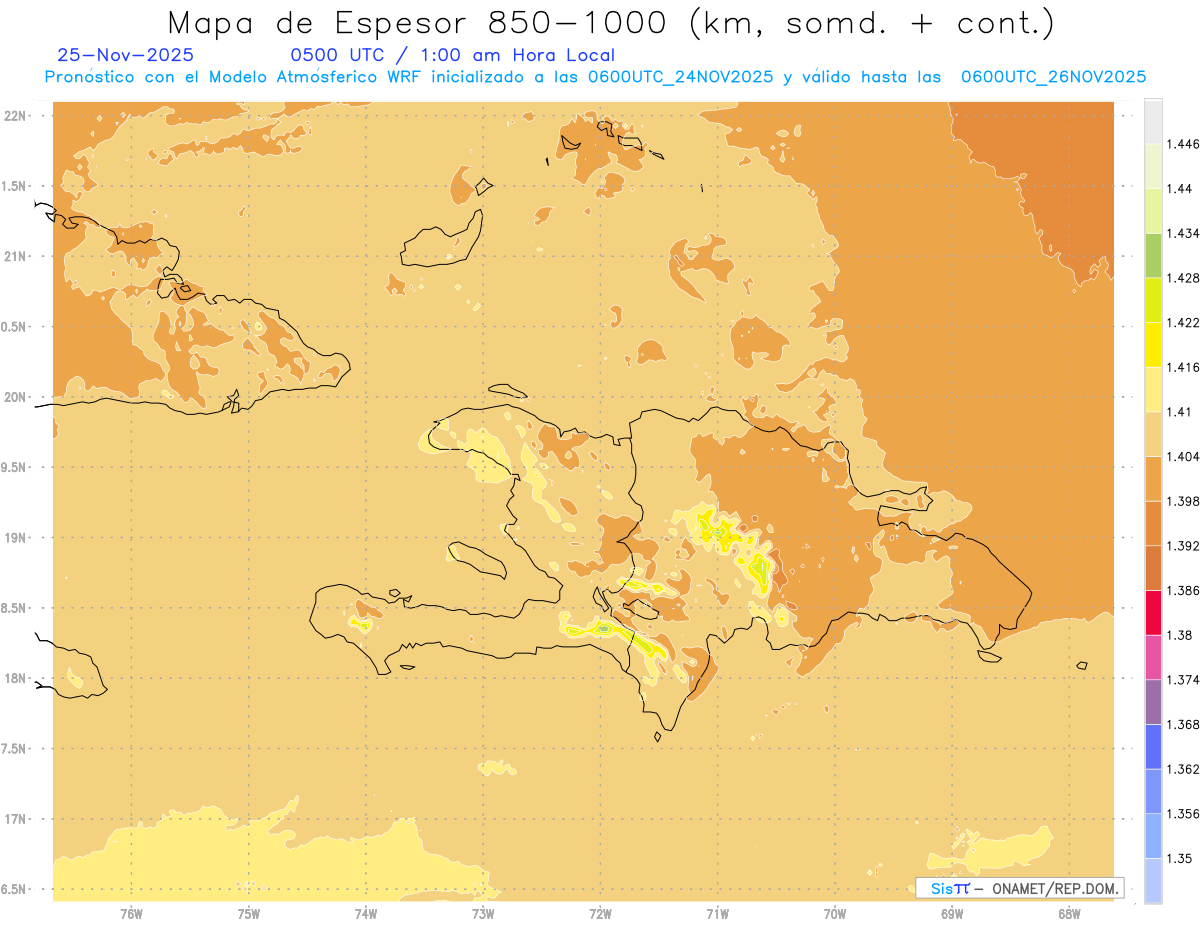Click the "69W" longitude label
This screenshot has height=927, width=1200.
pyautogui.click(x=952, y=913)
